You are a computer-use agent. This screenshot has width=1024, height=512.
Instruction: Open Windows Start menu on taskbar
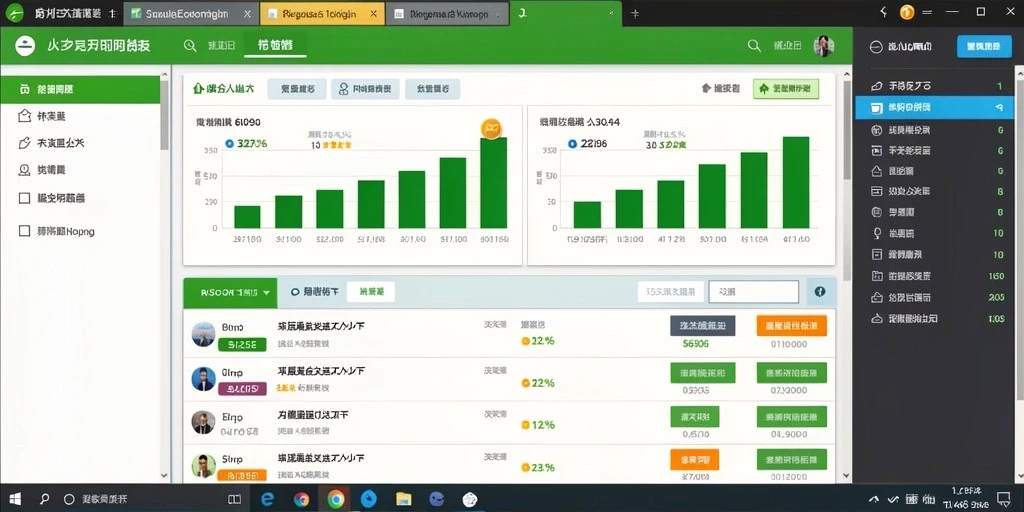pos(14,499)
